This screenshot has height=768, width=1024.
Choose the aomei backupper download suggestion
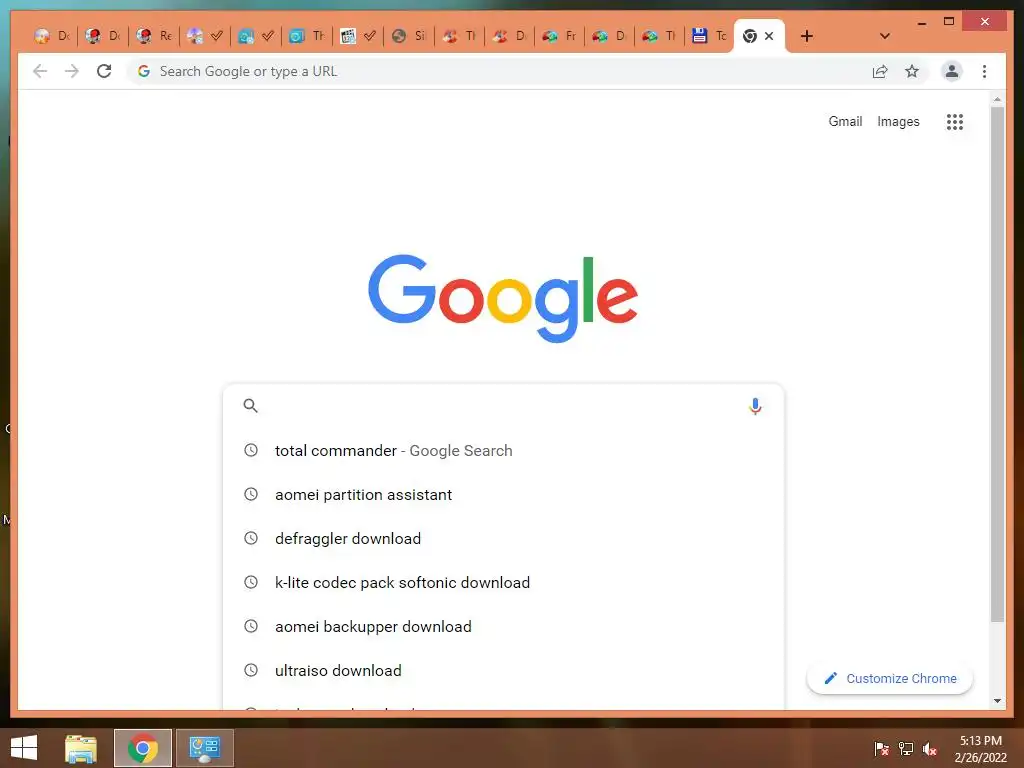tap(503, 626)
